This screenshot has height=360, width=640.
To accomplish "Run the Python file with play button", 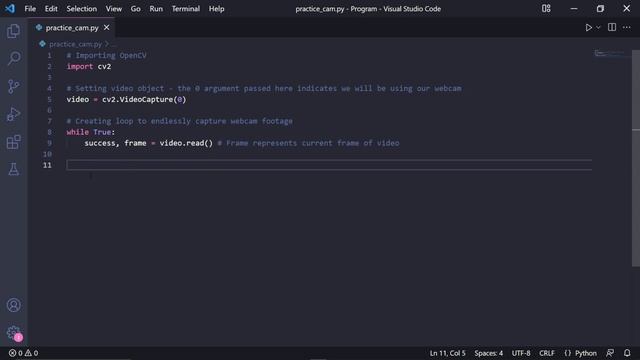I will pos(589,27).
